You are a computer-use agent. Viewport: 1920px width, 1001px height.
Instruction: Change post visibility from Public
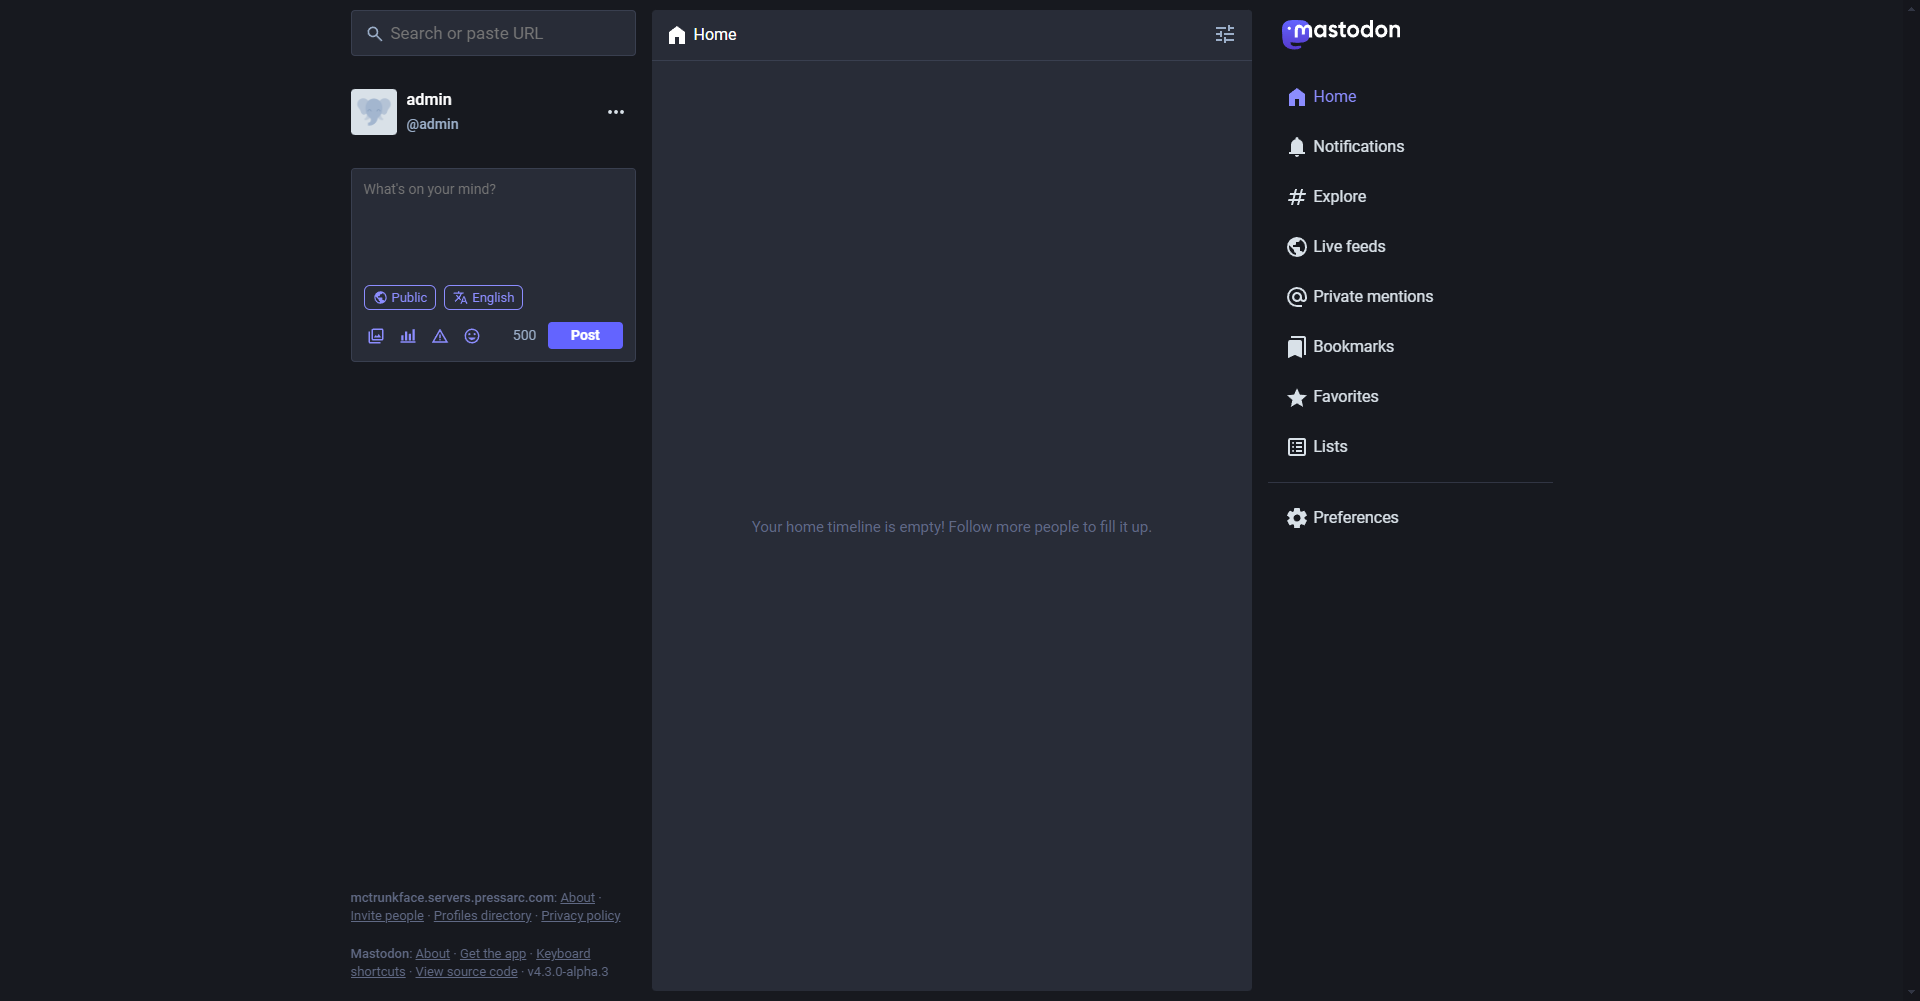tap(400, 298)
